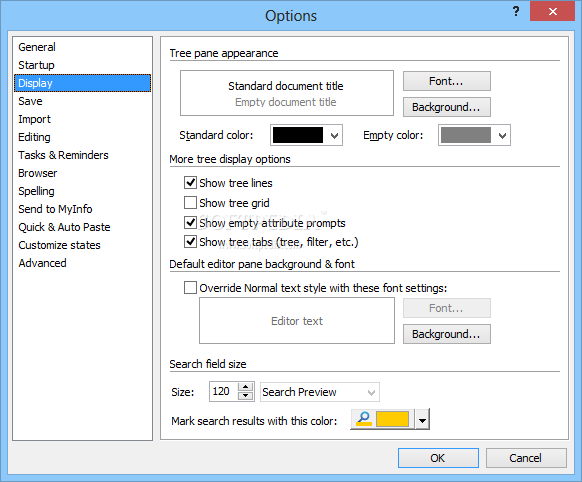The width and height of the screenshot is (582, 482).
Task: Increase search field size with up arrow
Action: [x=245, y=387]
